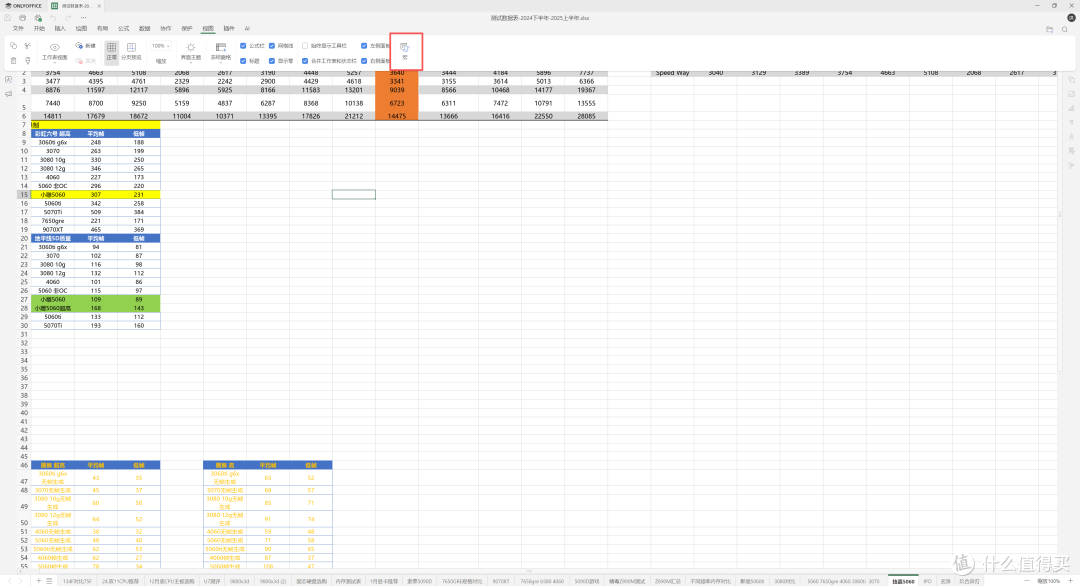Open the 插件 plugins ribbon tab

click(x=229, y=29)
